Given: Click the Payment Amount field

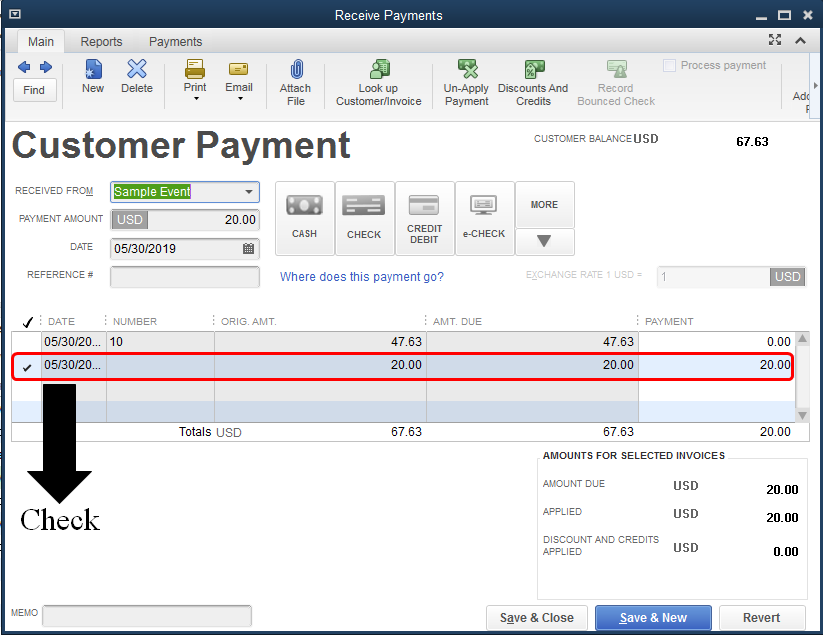Looking at the screenshot, I should pos(185,220).
